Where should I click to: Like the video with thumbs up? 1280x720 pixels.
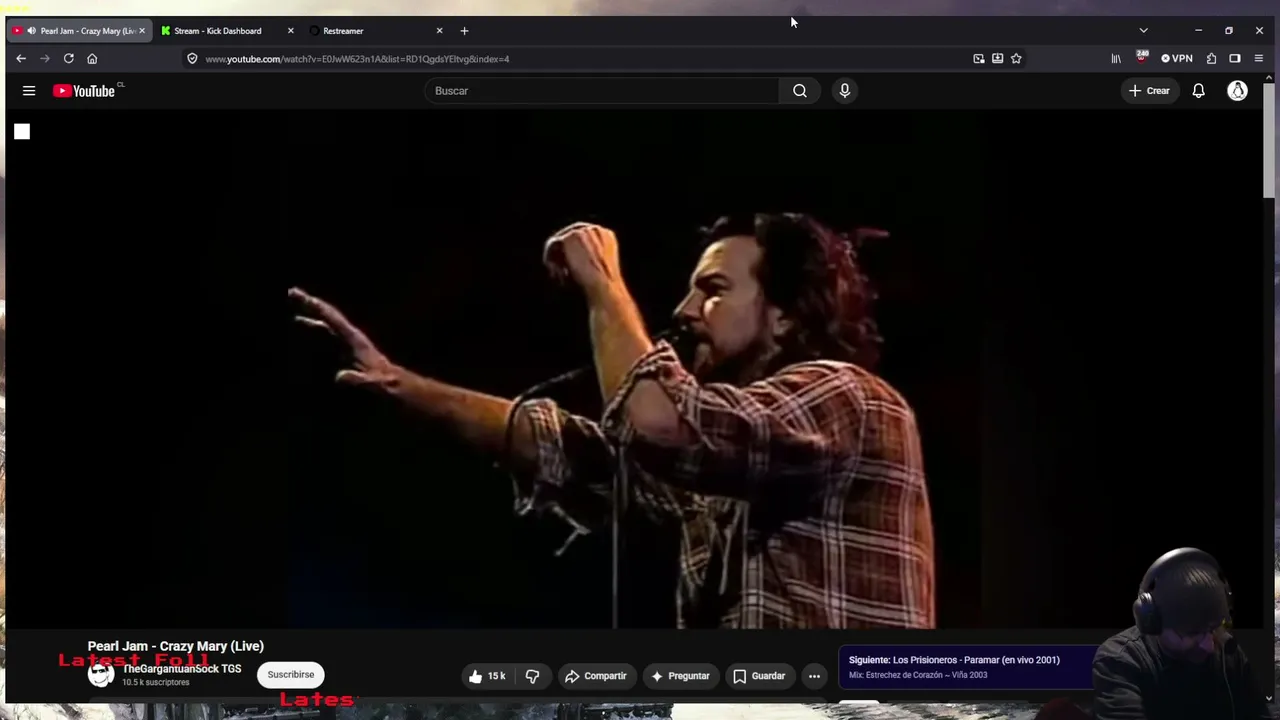click(487, 676)
